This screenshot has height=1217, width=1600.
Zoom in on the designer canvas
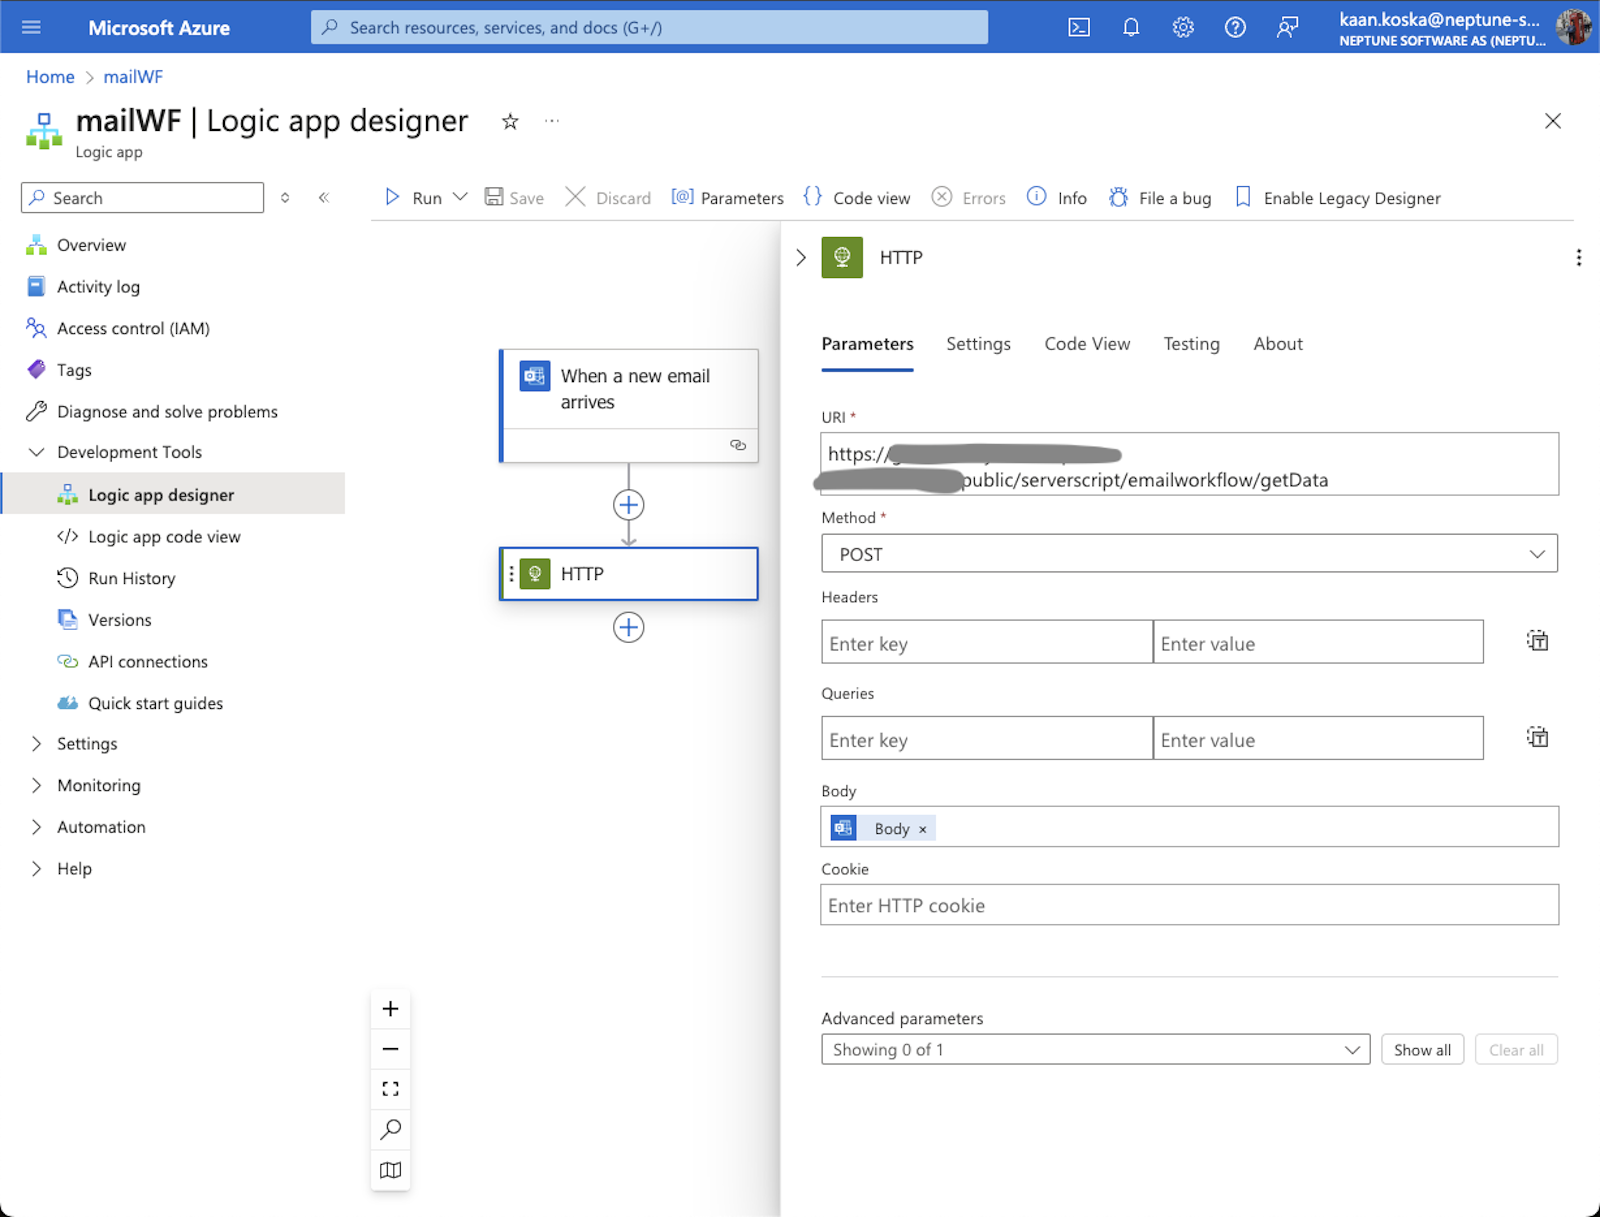pos(390,1009)
